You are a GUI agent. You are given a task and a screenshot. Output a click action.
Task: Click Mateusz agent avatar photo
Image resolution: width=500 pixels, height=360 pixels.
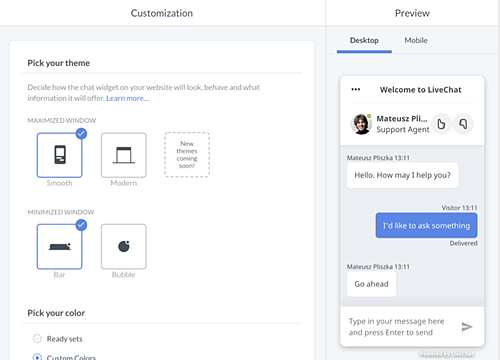(x=361, y=124)
